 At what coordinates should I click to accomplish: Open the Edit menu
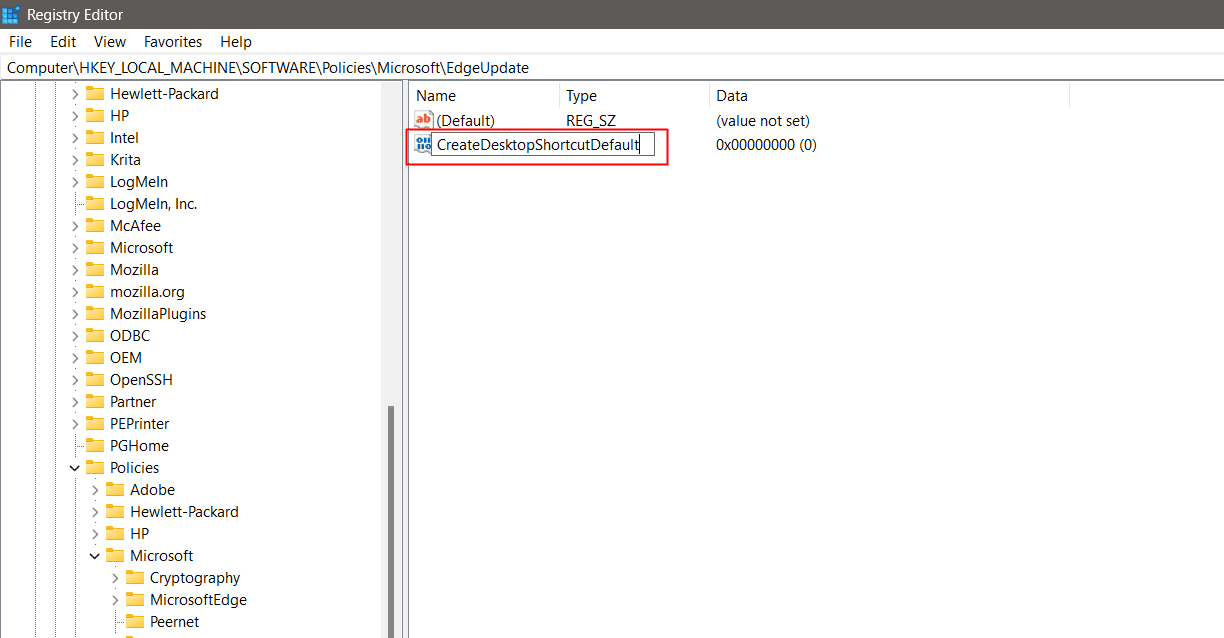(x=62, y=41)
